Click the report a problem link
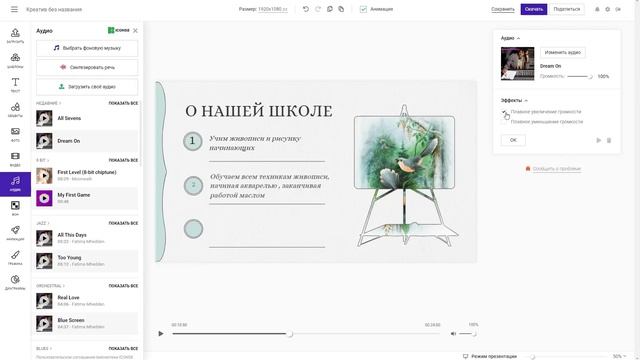Image resolution: width=640 pixels, height=360 pixels. pyautogui.click(x=556, y=169)
